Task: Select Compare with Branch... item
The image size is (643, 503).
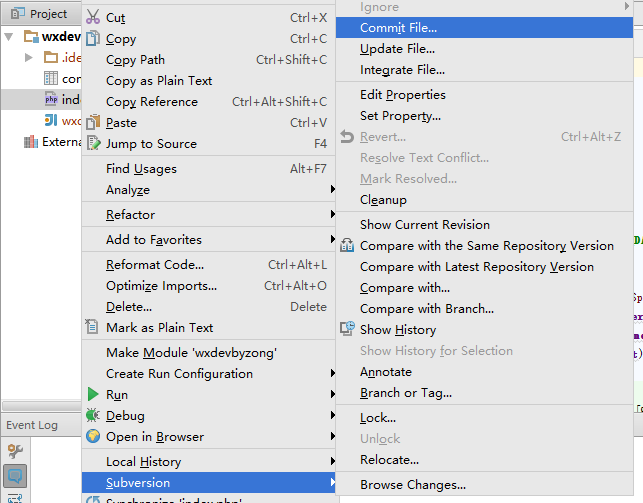Action: tap(484, 308)
